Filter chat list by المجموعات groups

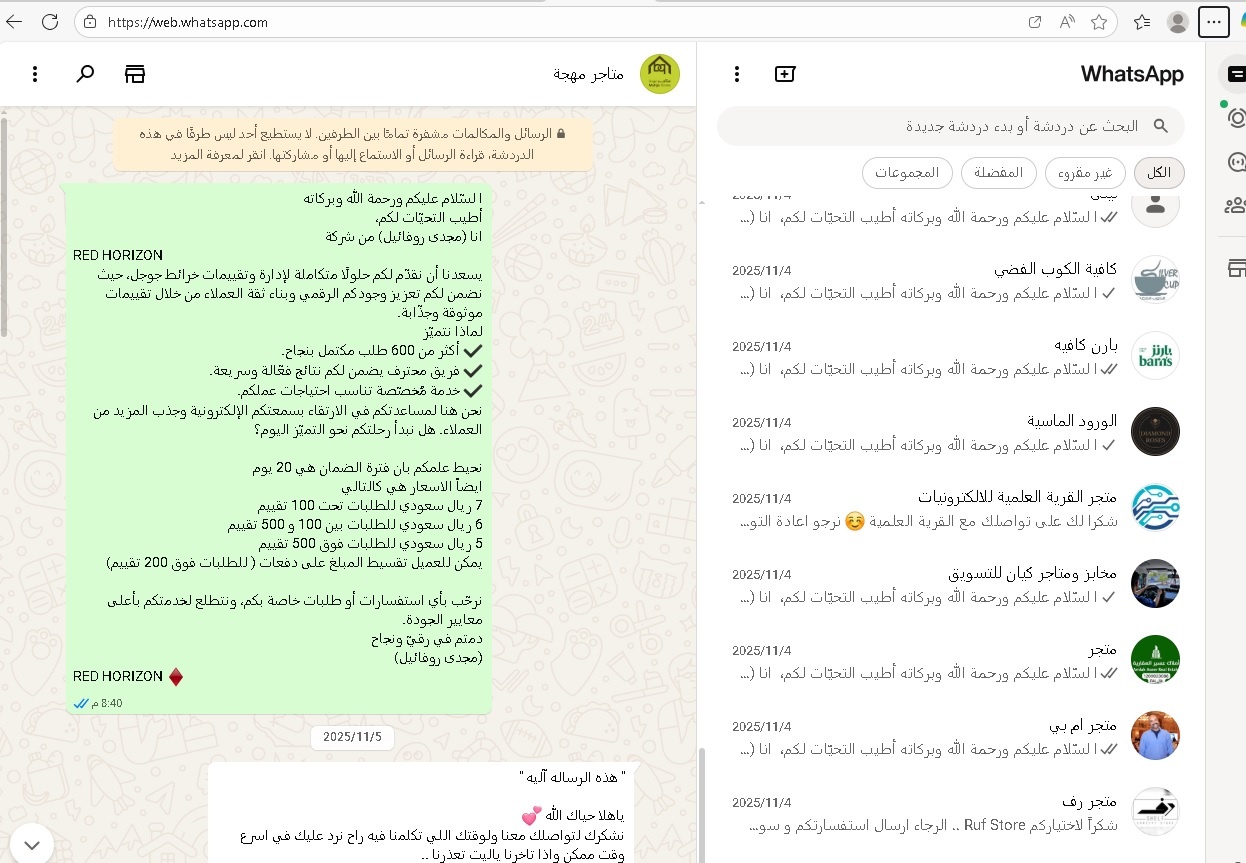907,172
